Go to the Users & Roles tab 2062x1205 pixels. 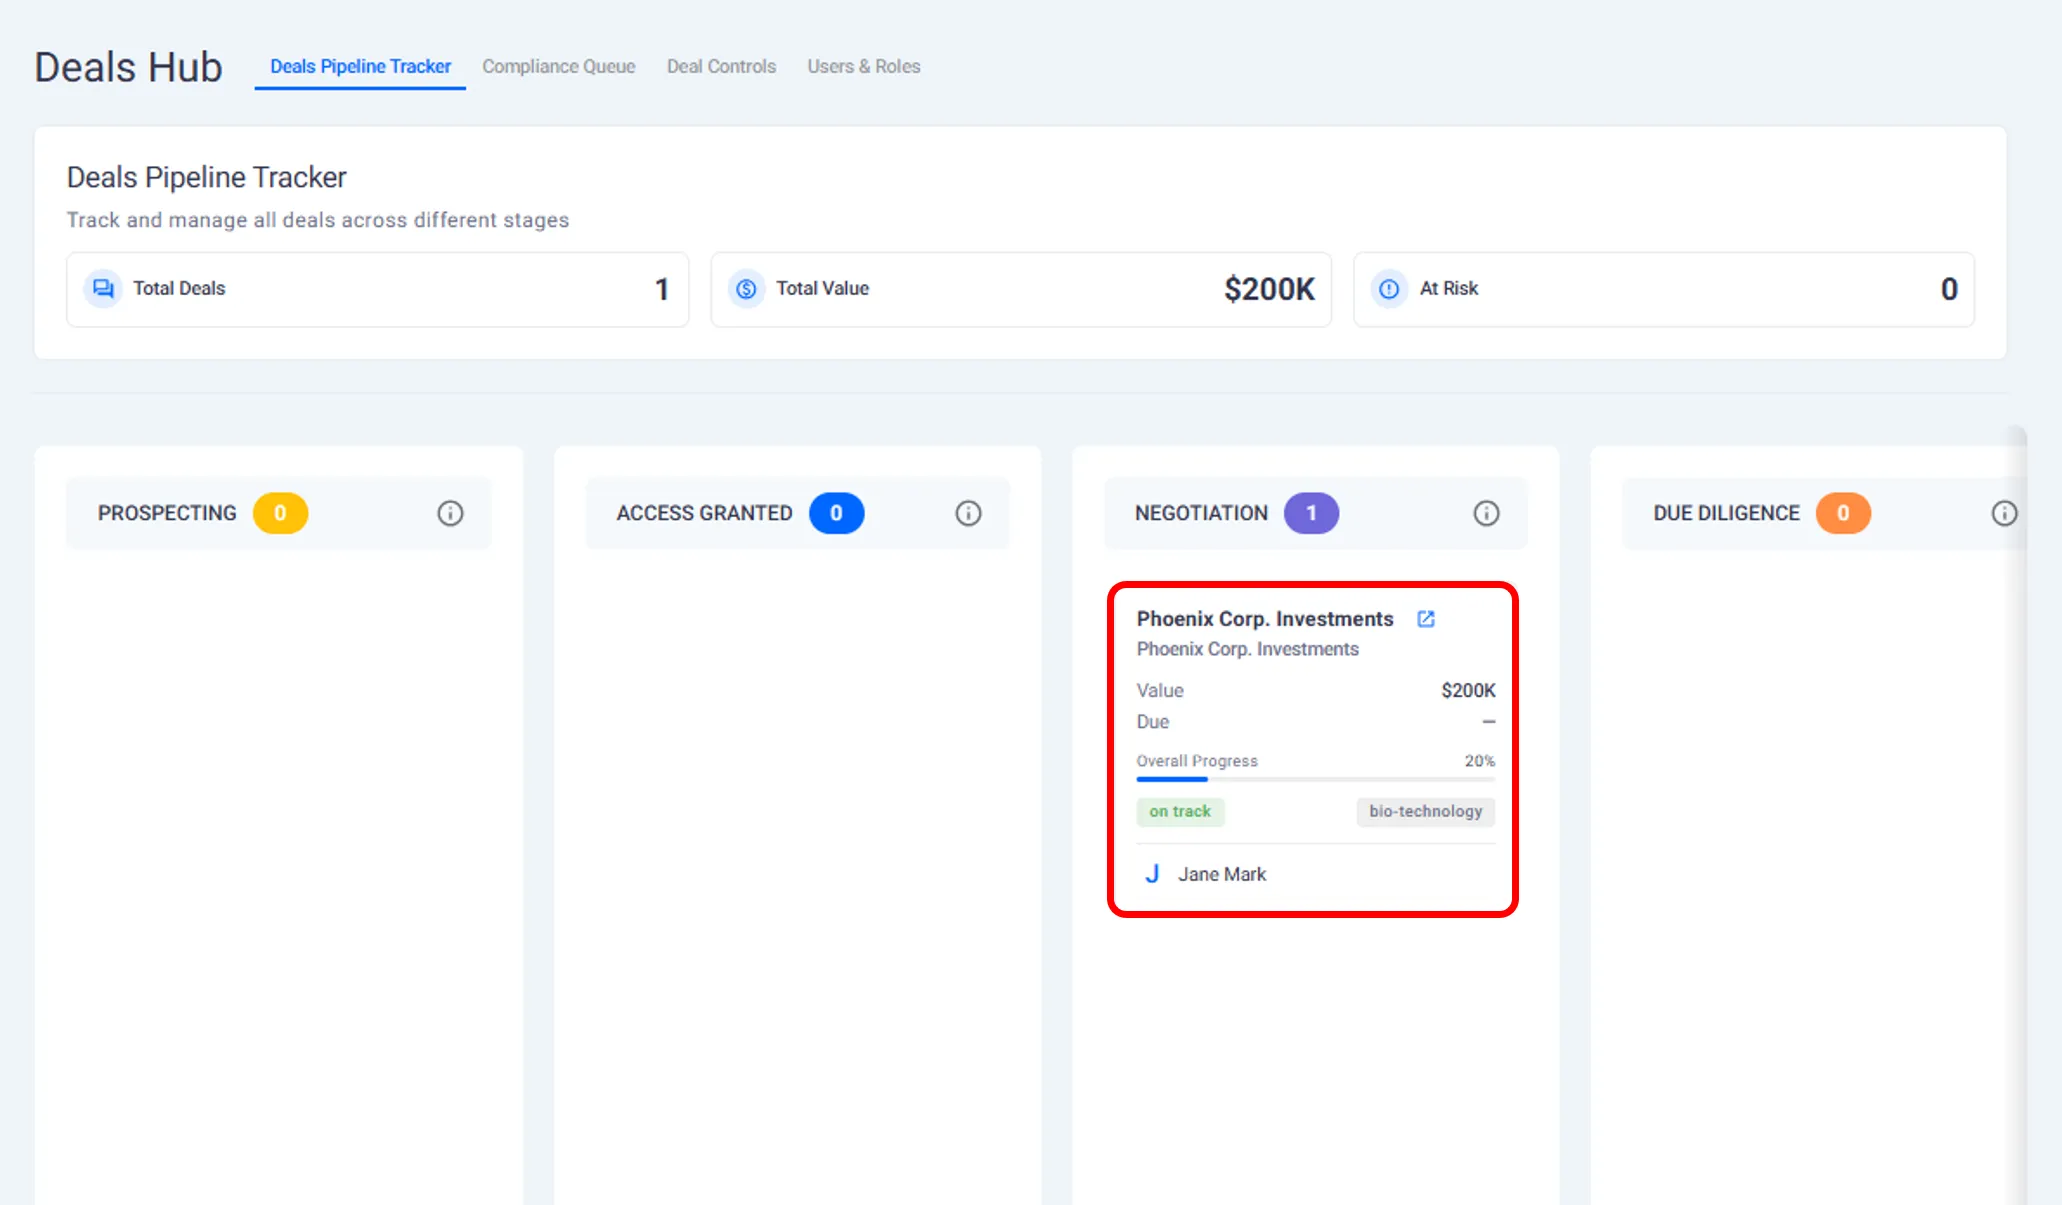(863, 66)
